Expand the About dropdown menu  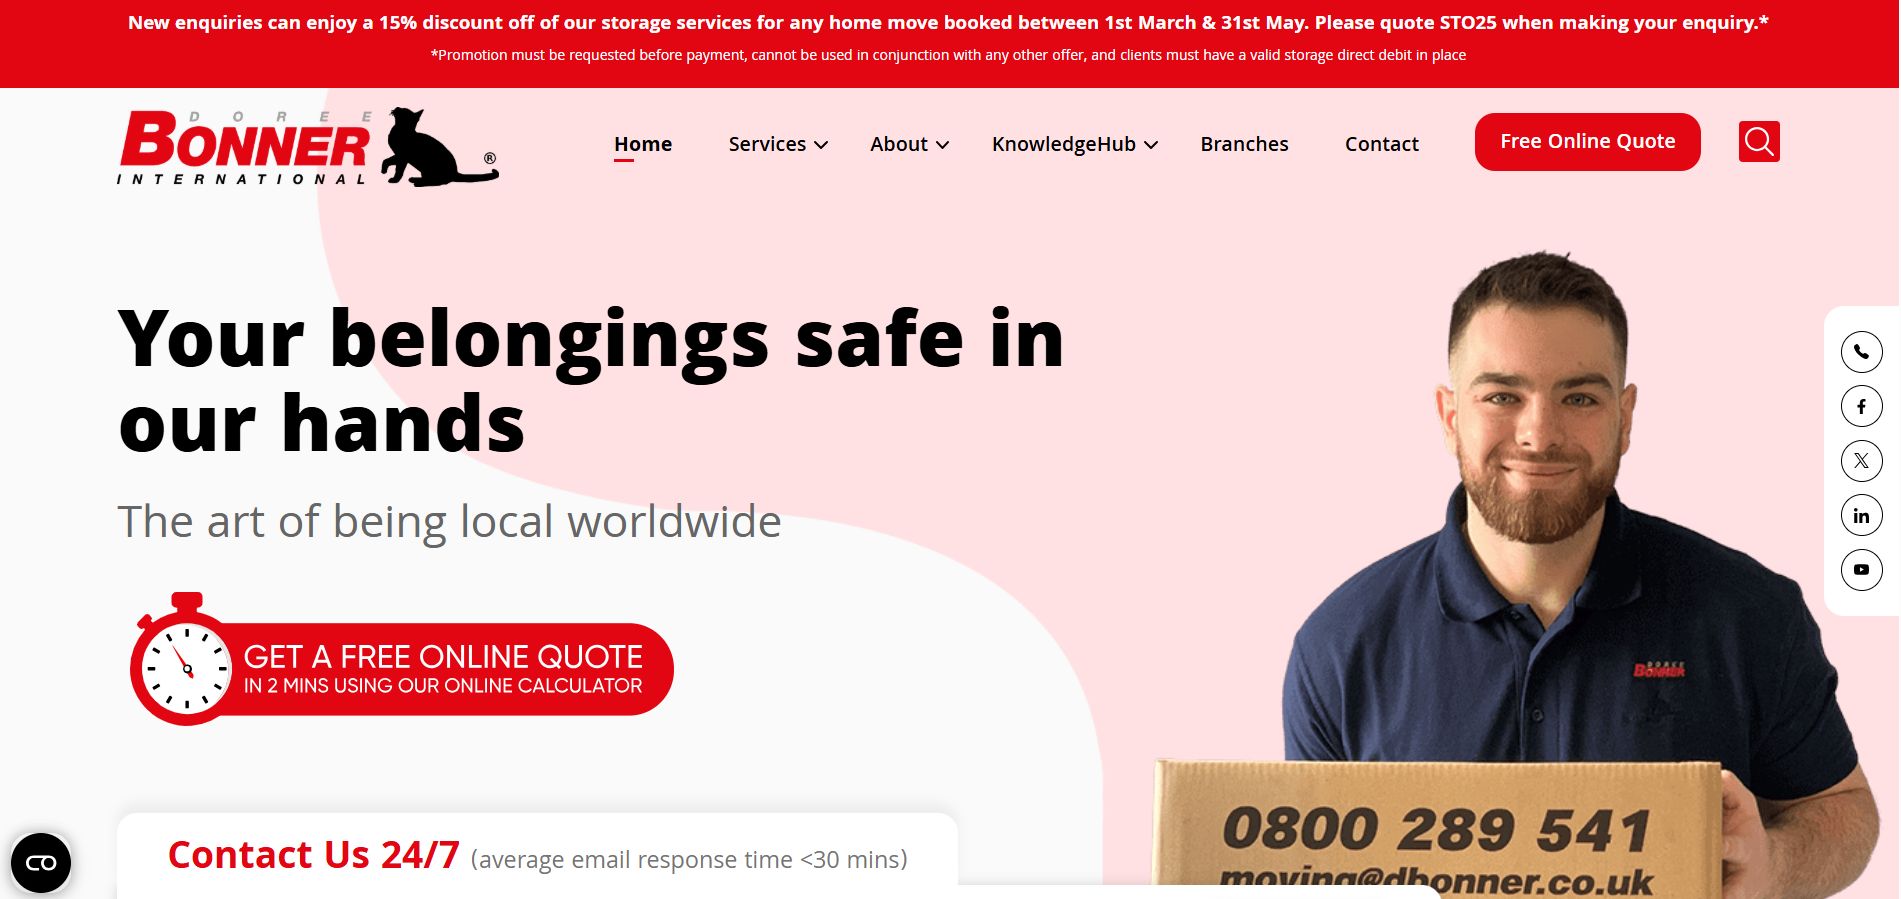click(x=909, y=144)
